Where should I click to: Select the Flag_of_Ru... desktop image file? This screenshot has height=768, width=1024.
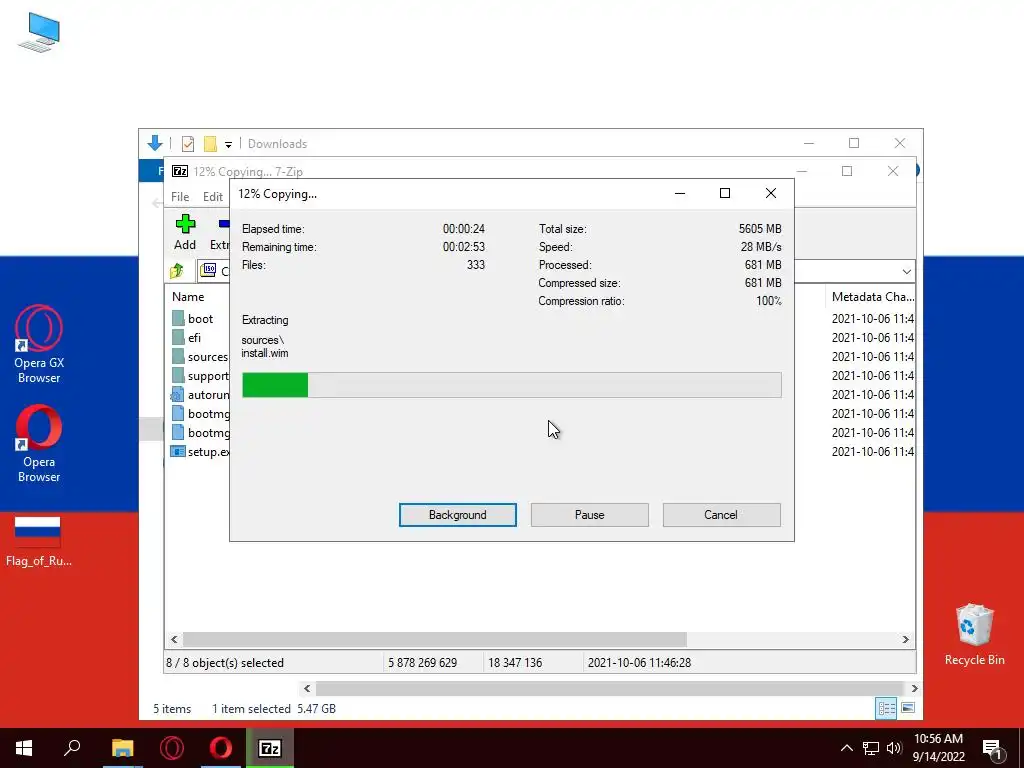click(39, 541)
